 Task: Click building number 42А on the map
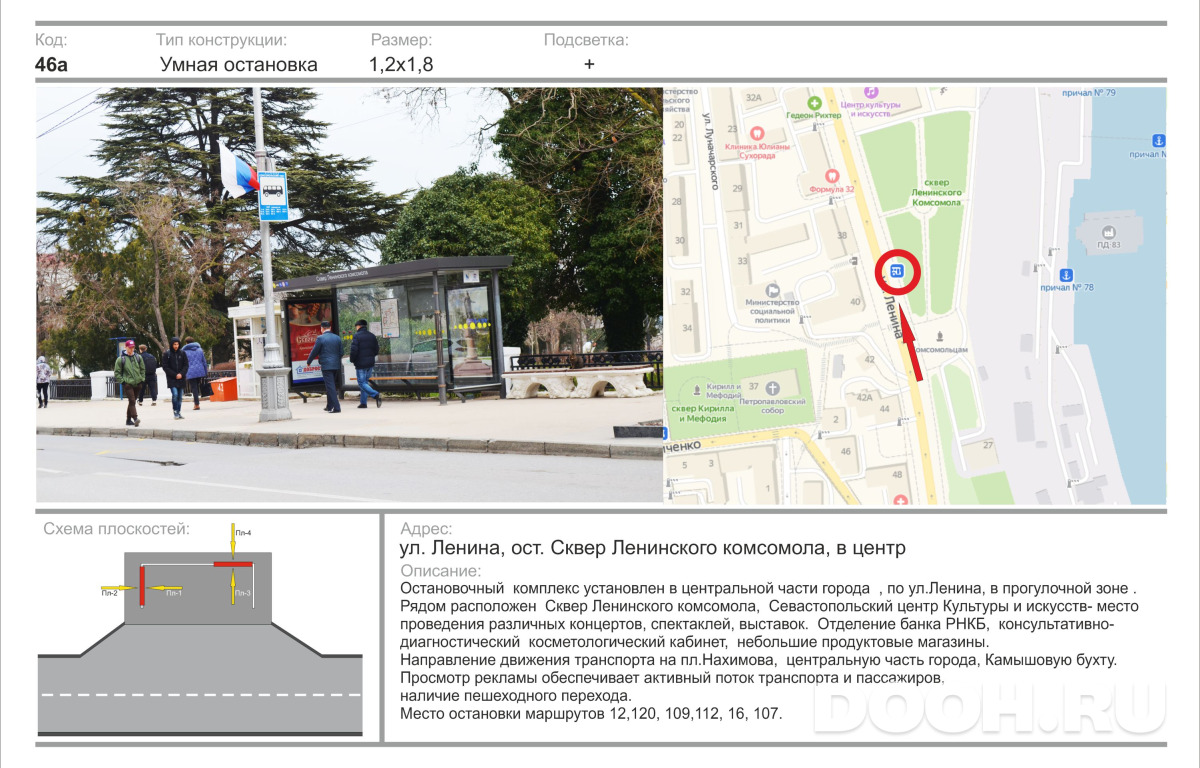[864, 397]
